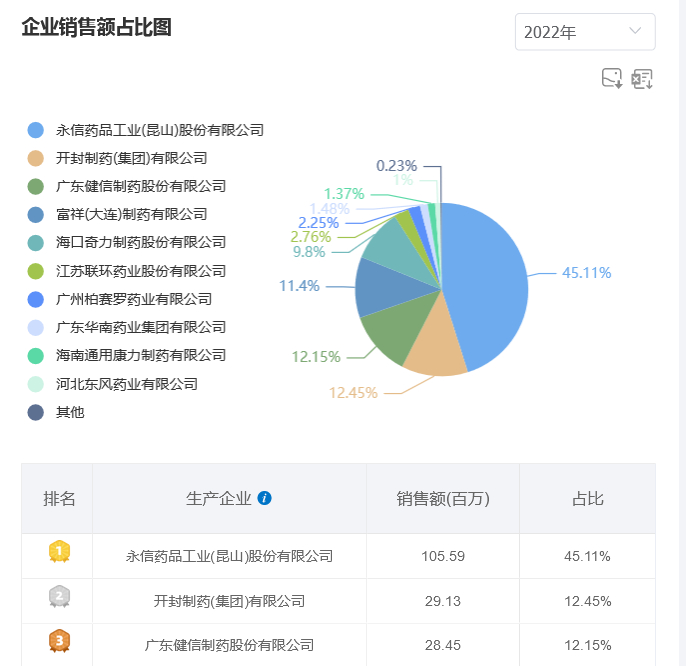Click the 12.45% tan pie slice
686x666 pixels.
(430, 348)
